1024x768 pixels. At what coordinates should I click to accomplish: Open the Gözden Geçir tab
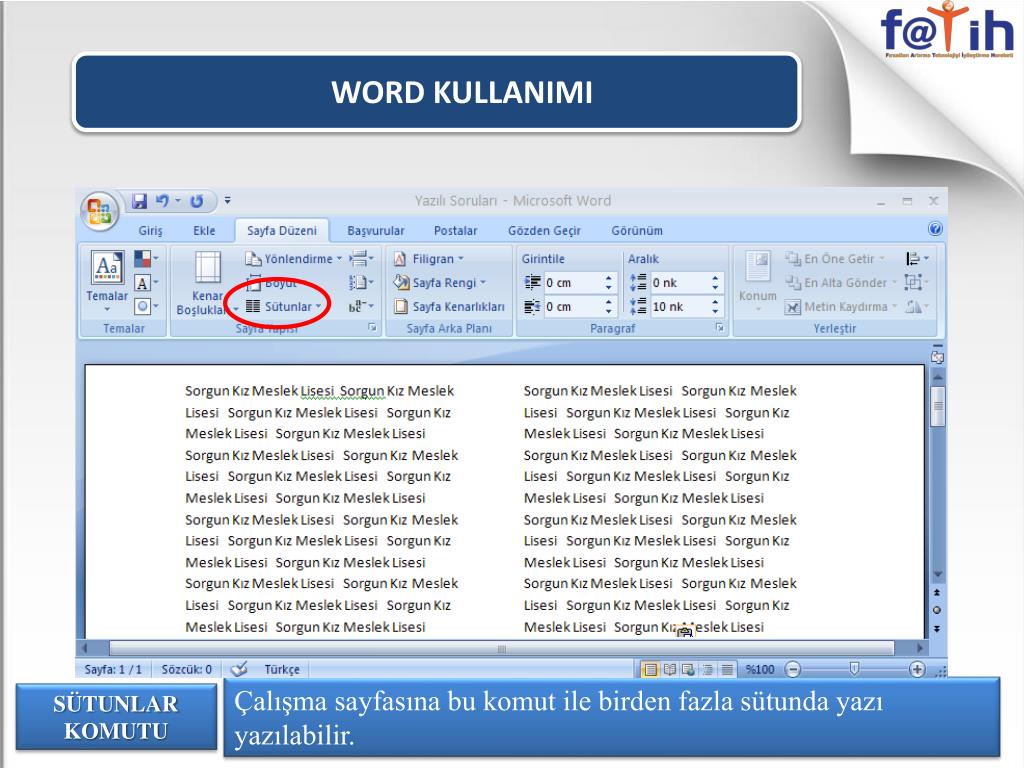(544, 231)
